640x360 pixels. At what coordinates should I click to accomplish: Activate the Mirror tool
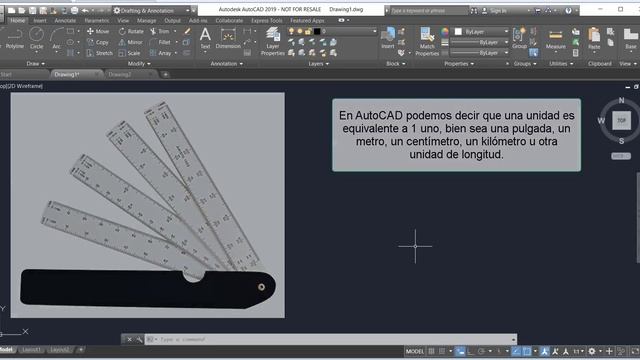(131, 42)
